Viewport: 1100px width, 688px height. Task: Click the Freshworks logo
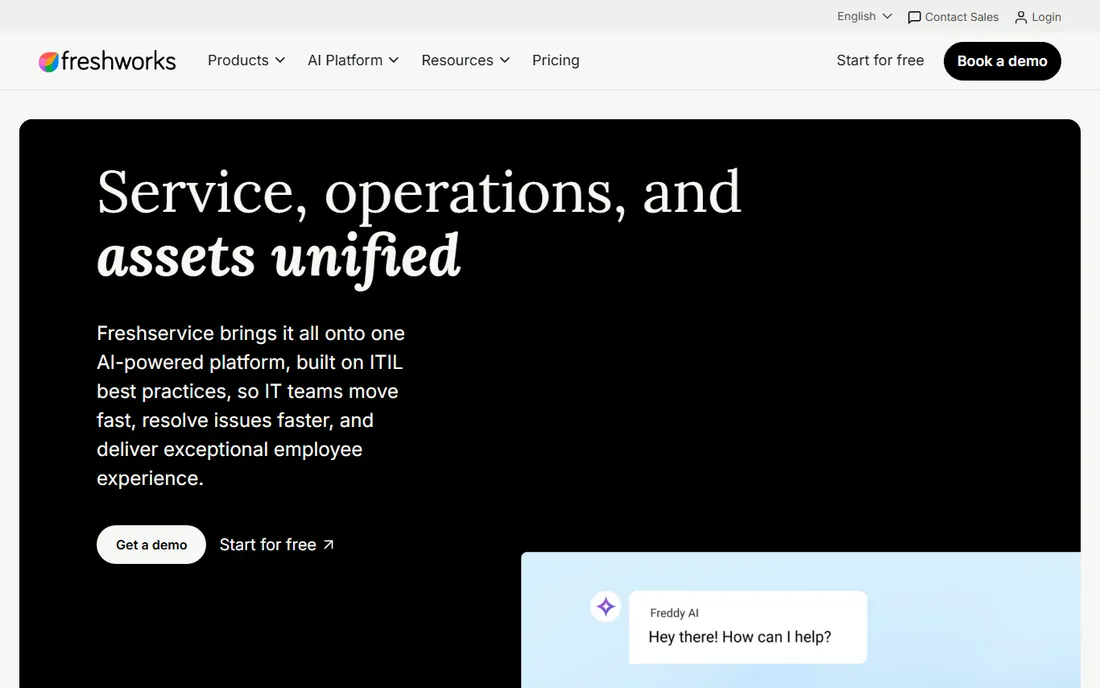click(x=107, y=61)
